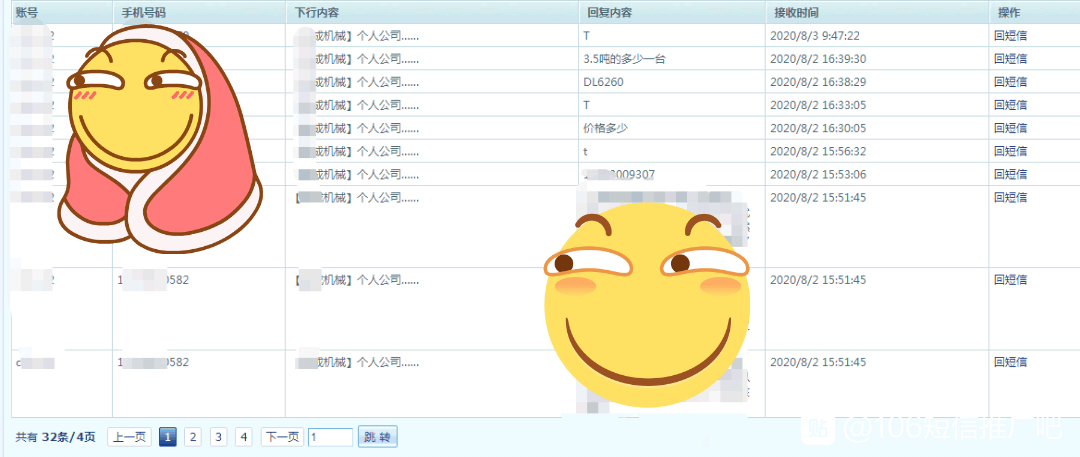Click the 共有 32条/4页 total count text
This screenshot has height=457, width=1080.
pyautogui.click(x=56, y=437)
